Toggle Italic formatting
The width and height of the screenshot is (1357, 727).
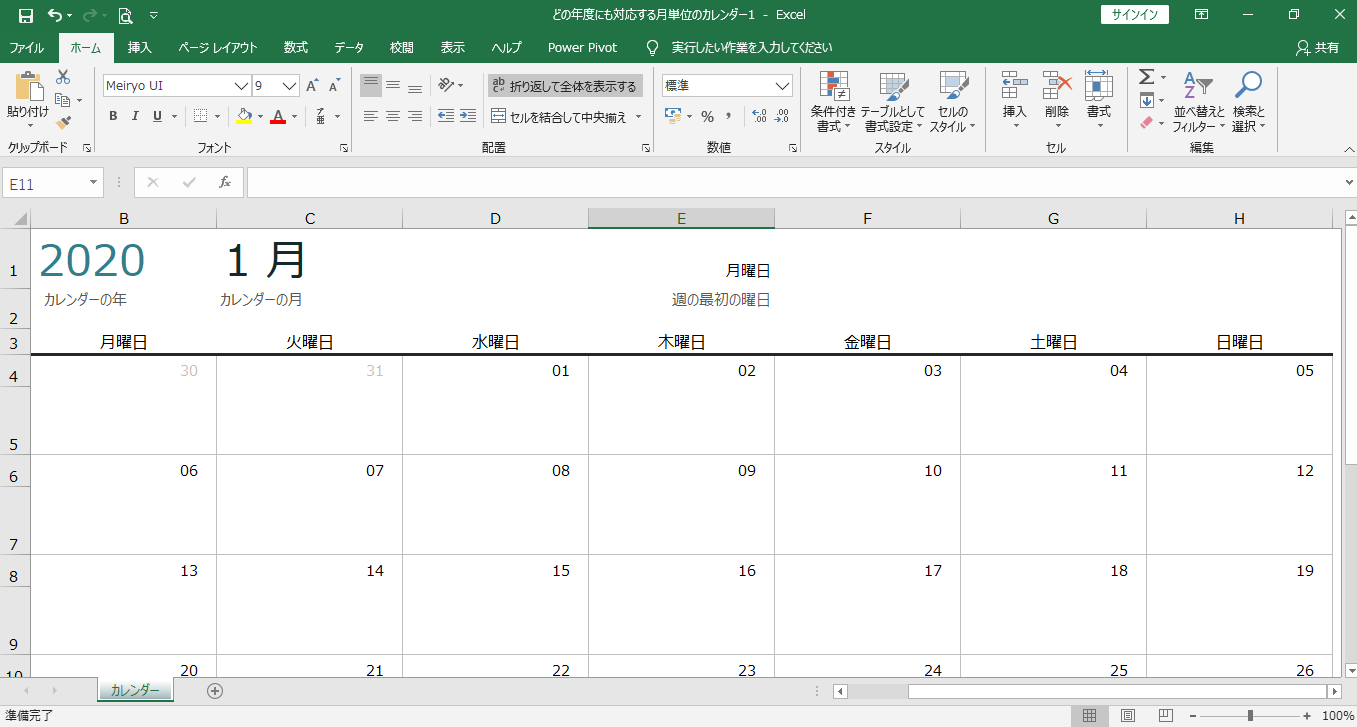point(135,116)
